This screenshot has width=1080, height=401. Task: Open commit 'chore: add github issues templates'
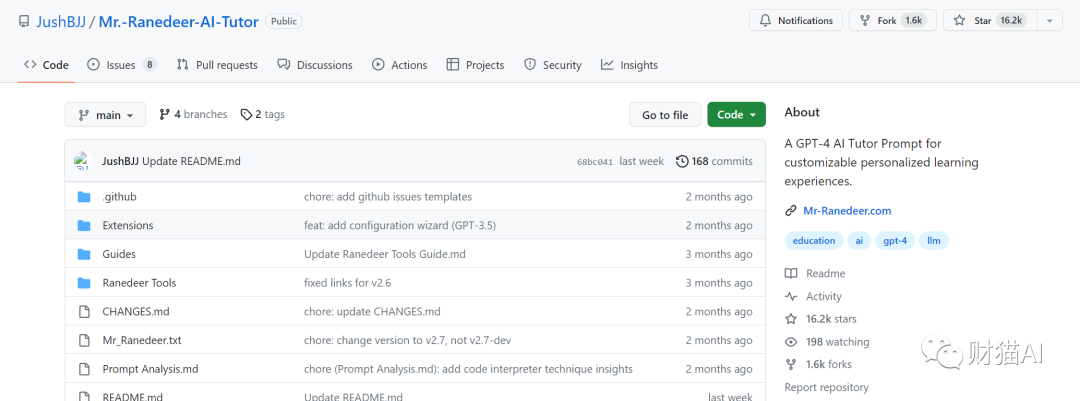click(x=388, y=197)
